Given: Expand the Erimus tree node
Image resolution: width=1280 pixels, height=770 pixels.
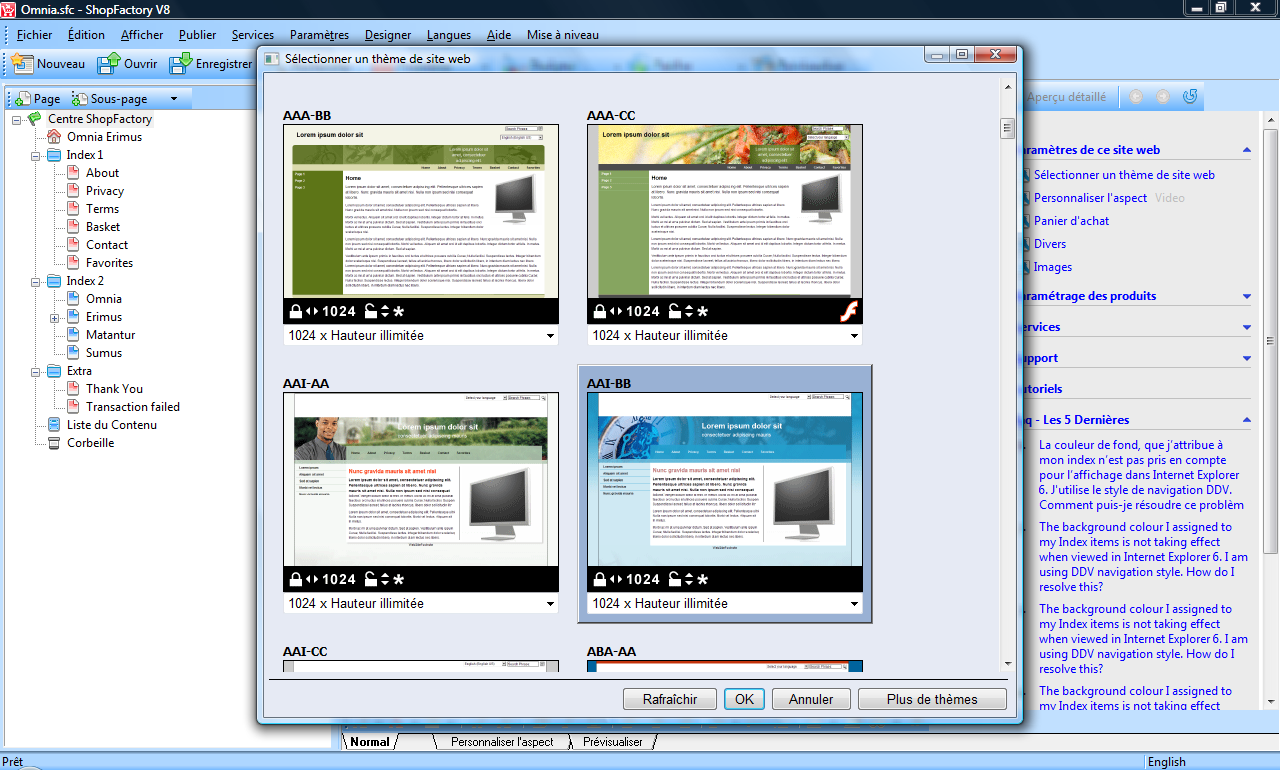Looking at the screenshot, I should pos(54,317).
